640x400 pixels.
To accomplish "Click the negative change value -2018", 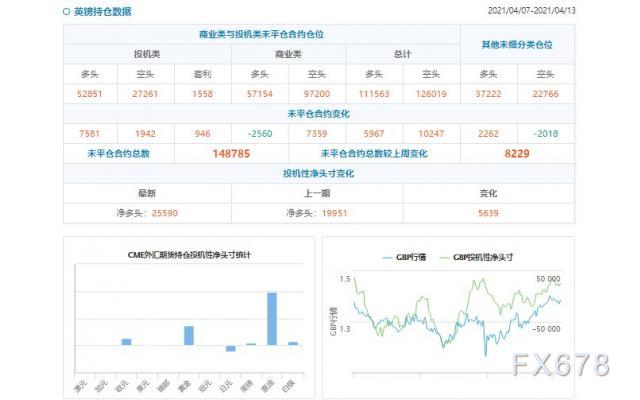I will [545, 134].
